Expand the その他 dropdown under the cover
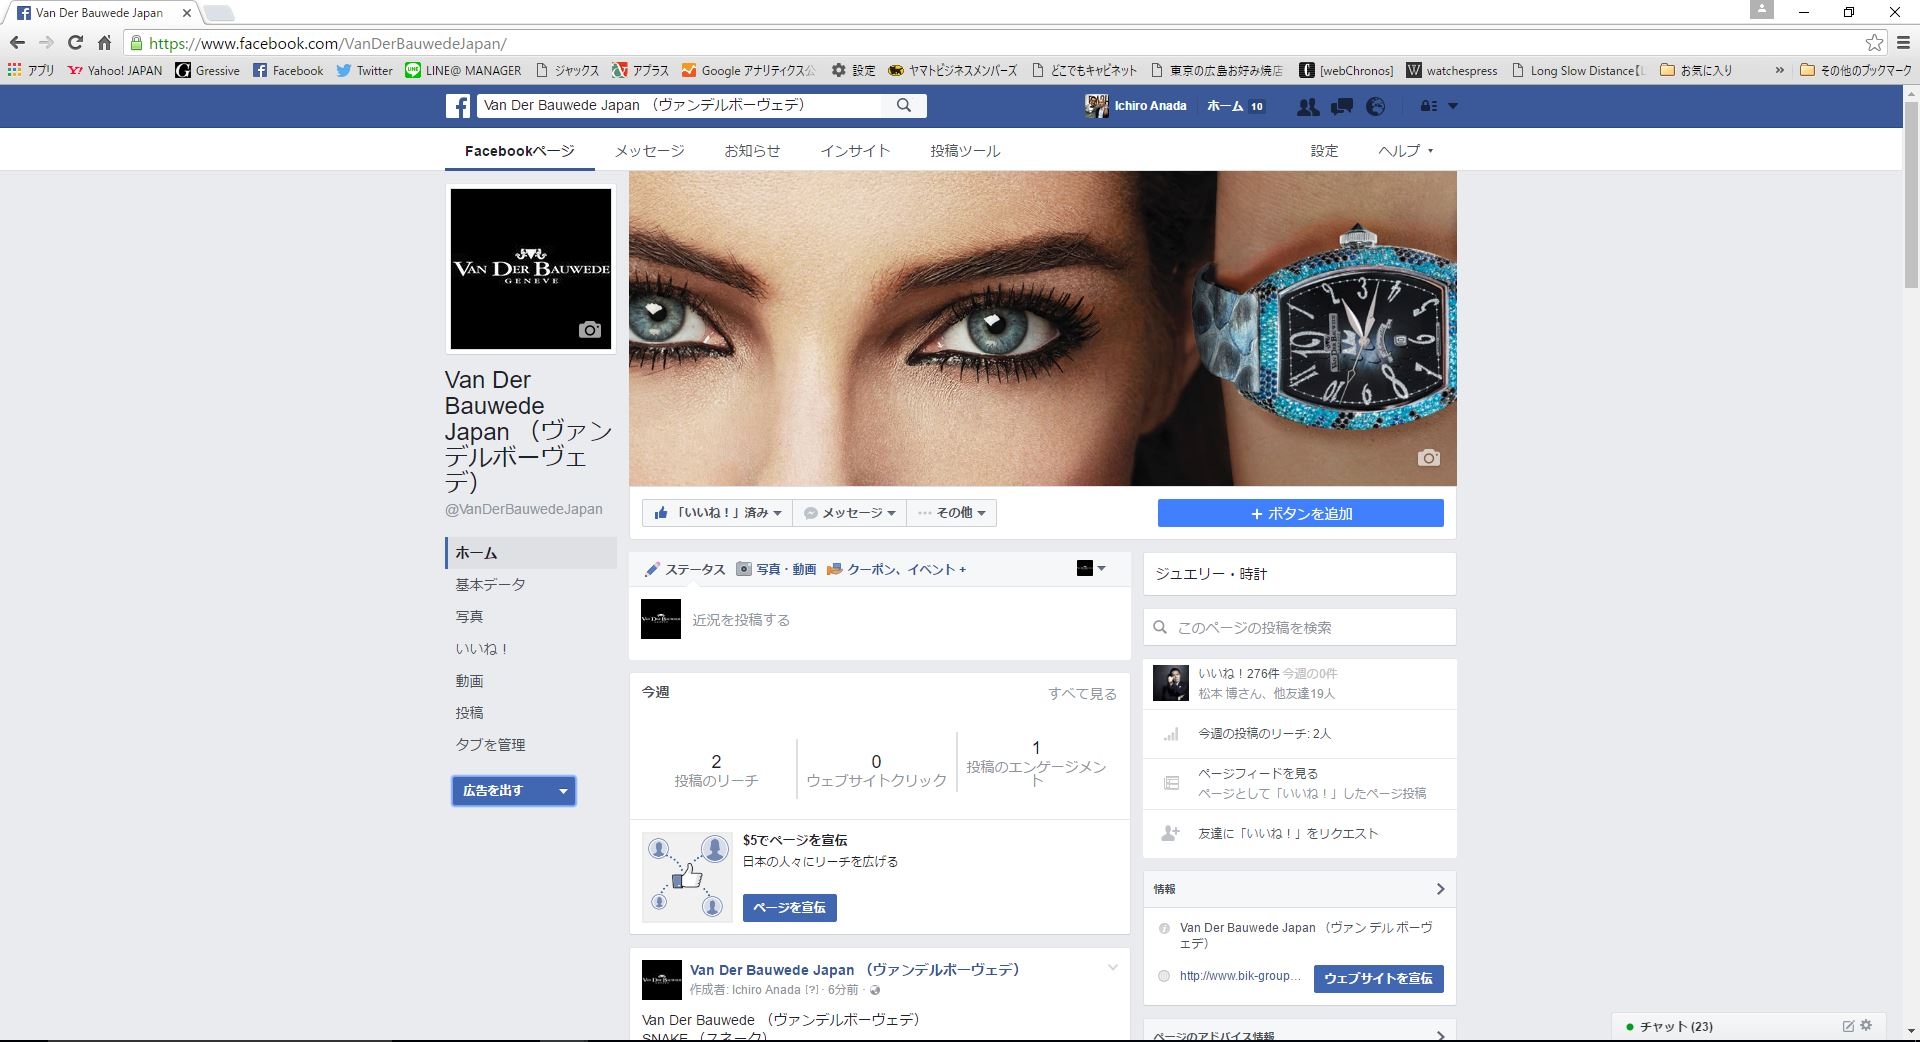The height and width of the screenshot is (1042, 1920). coord(951,513)
